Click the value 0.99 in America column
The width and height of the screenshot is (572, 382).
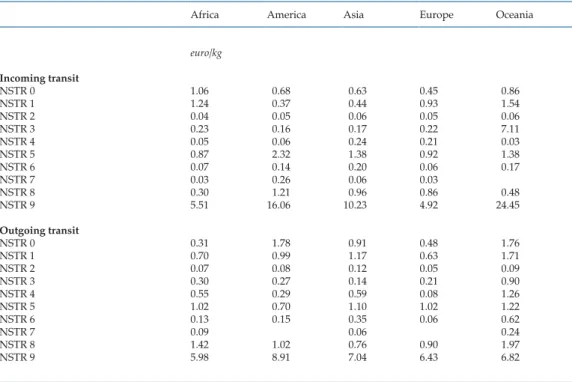(x=281, y=256)
